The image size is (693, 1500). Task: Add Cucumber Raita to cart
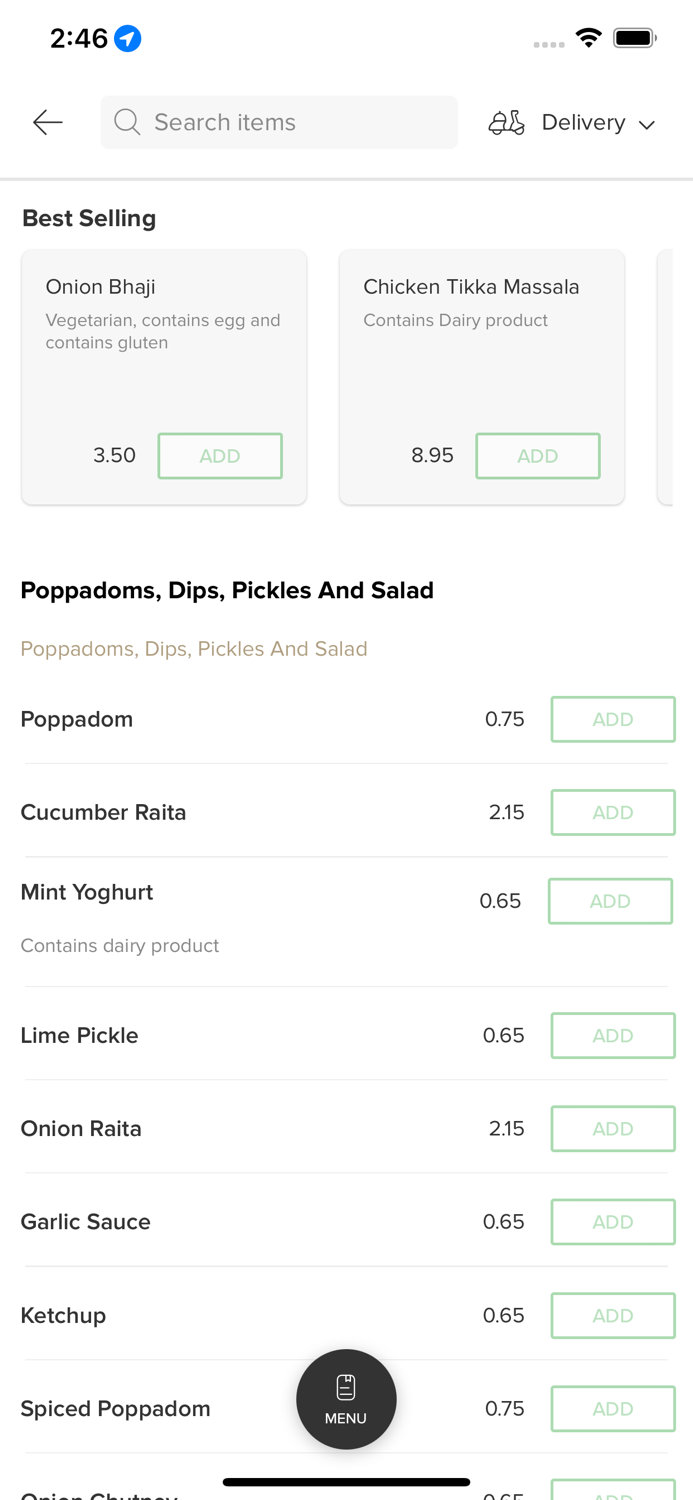coord(613,812)
